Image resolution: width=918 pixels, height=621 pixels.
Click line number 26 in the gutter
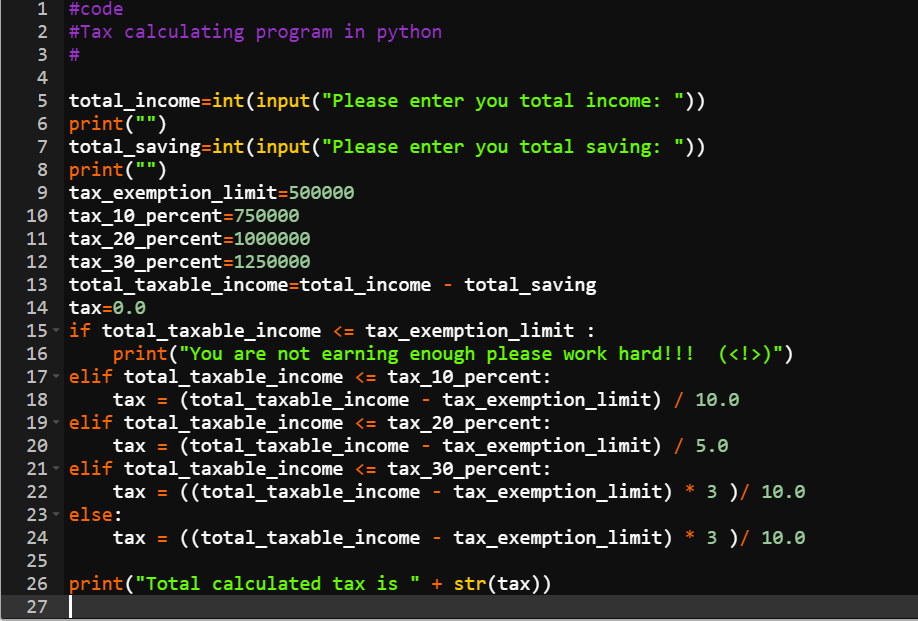pos(37,584)
